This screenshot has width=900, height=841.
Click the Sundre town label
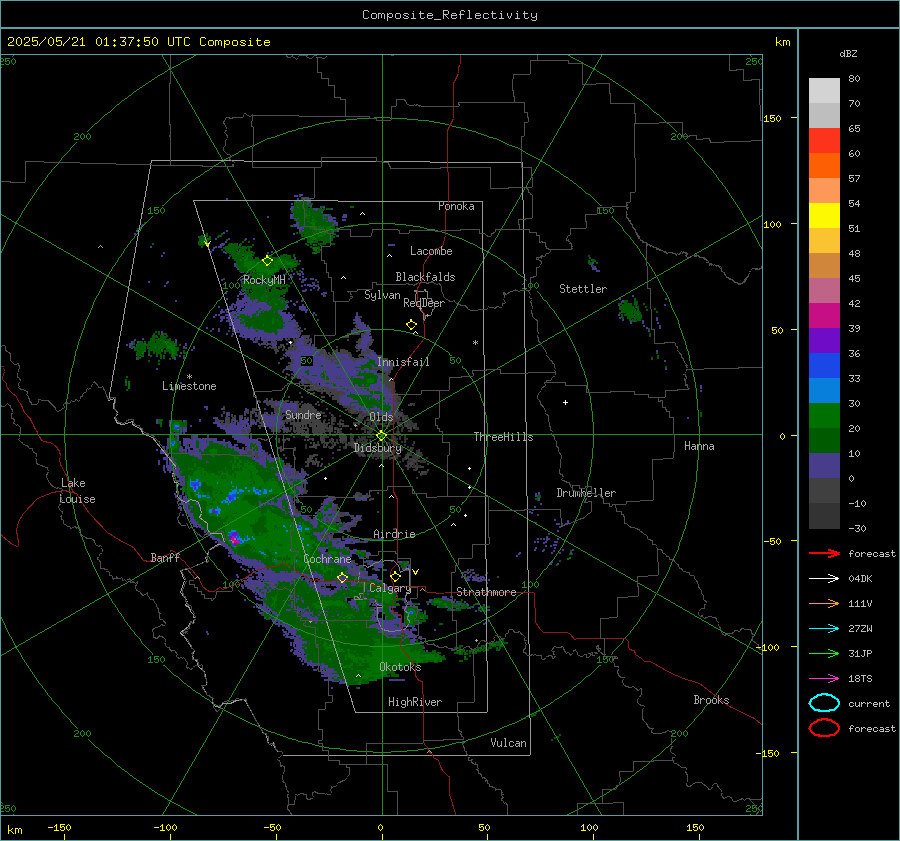pos(303,414)
